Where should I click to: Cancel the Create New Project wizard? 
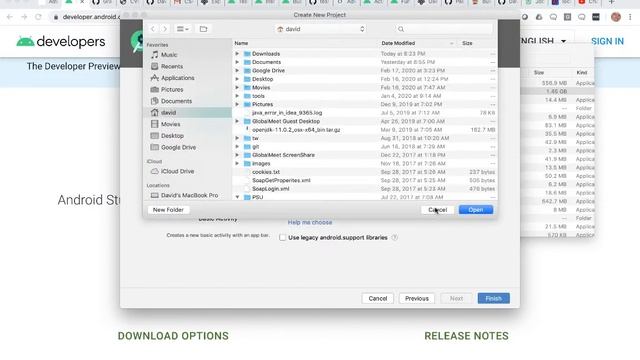pos(378,298)
